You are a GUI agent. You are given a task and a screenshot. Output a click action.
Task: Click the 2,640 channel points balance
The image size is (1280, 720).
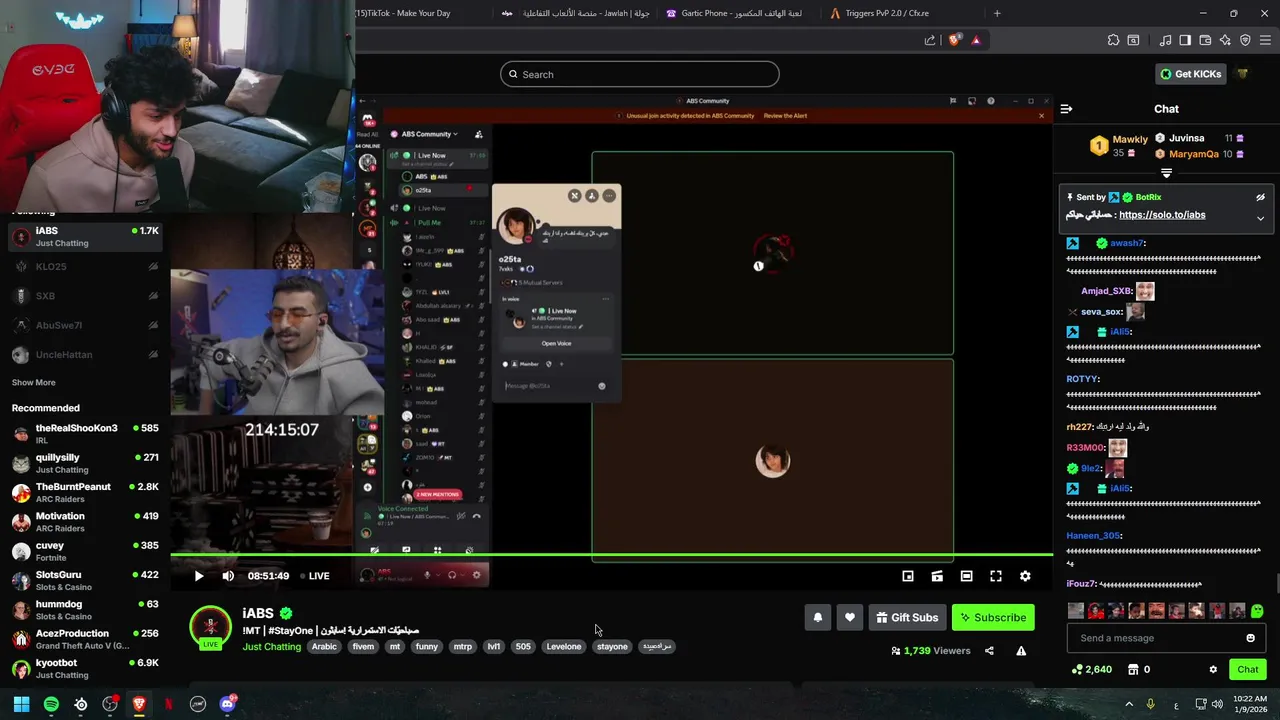click(1091, 670)
